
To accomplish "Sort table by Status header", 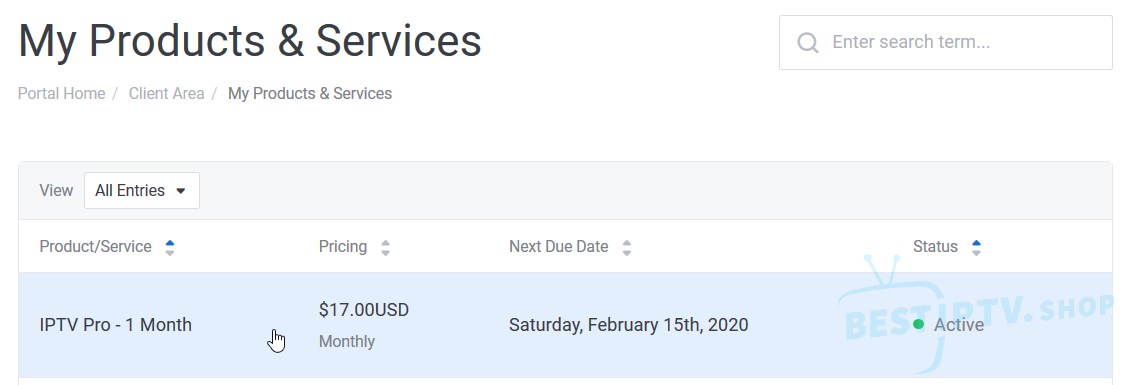I will coord(935,246).
